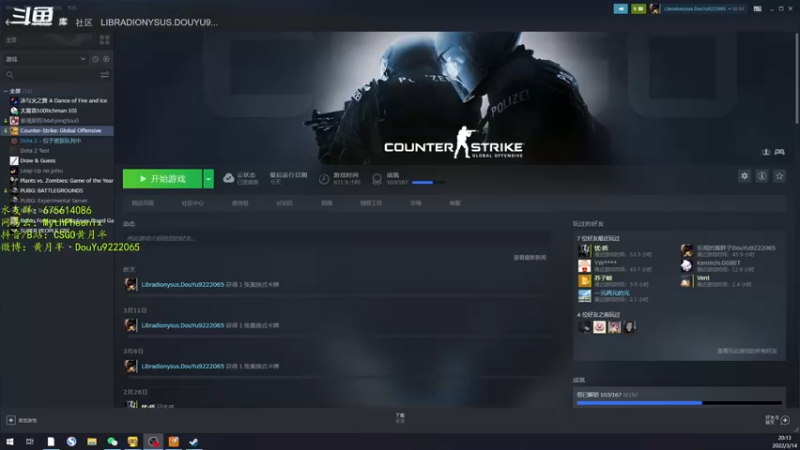Click the blue announcements icon top bar

pos(620,9)
